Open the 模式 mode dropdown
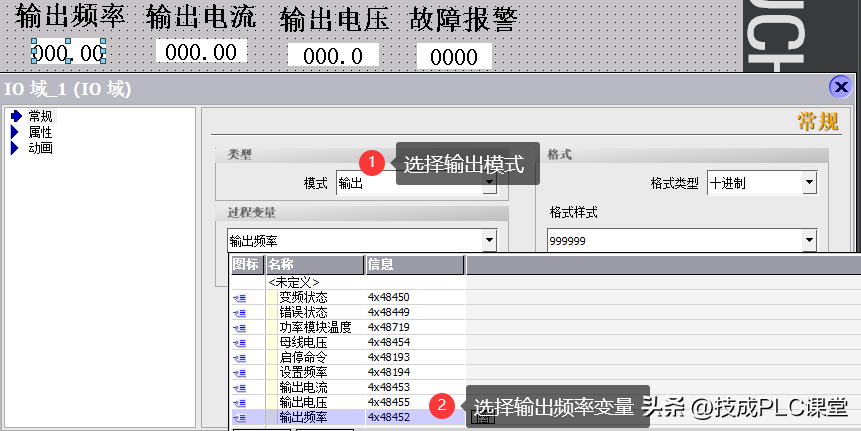The image size is (861, 431). 489,184
